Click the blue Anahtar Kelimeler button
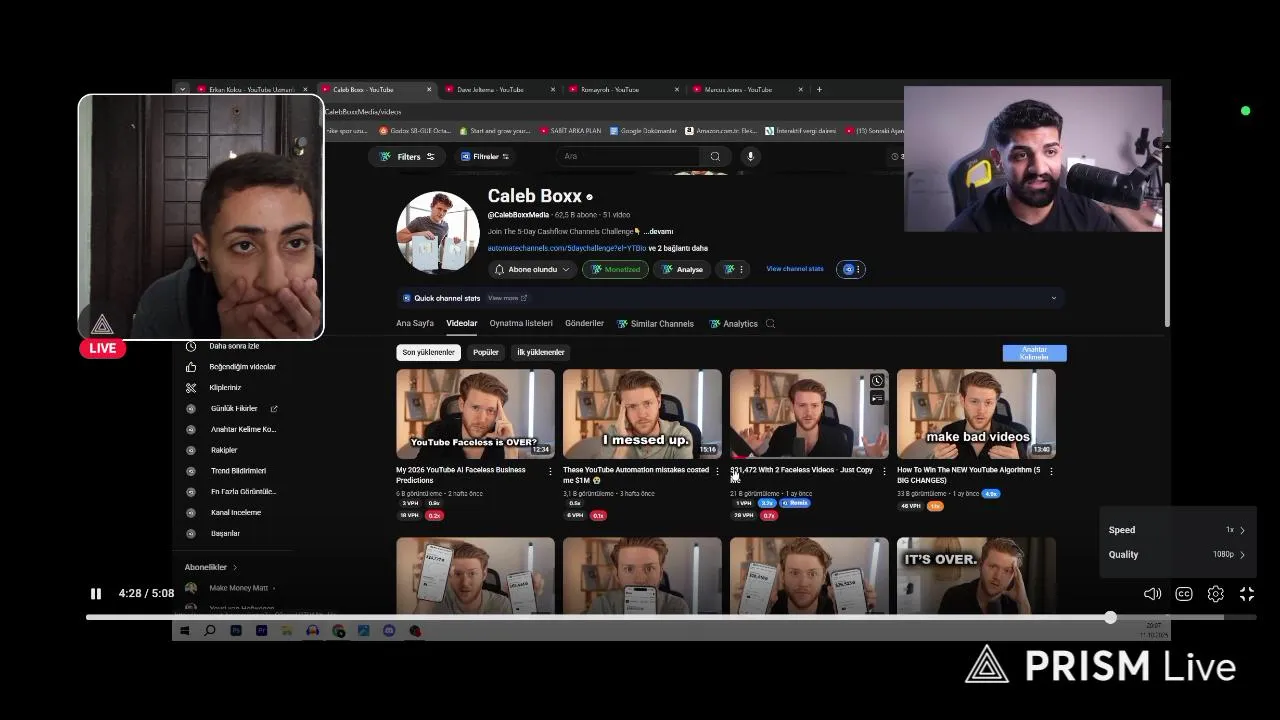 [1034, 353]
